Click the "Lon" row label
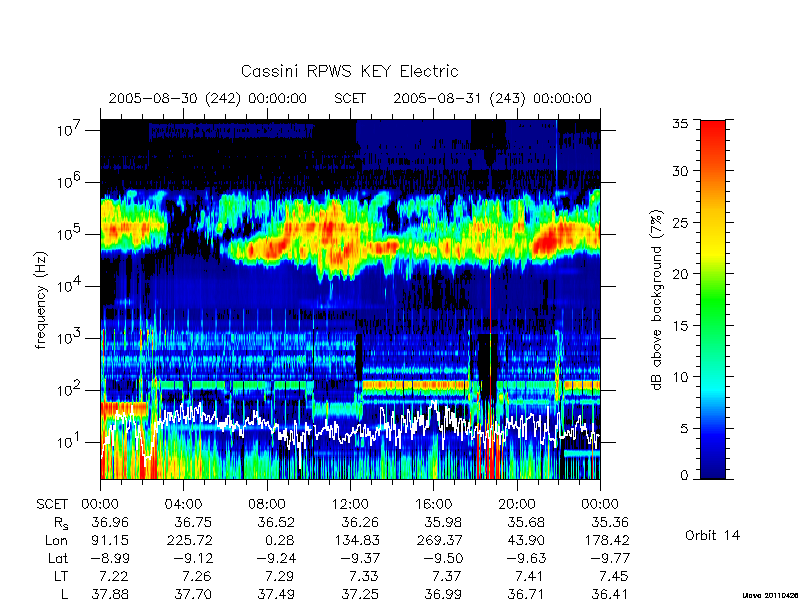Viewport: 800px width, 600px height. [x=57, y=540]
